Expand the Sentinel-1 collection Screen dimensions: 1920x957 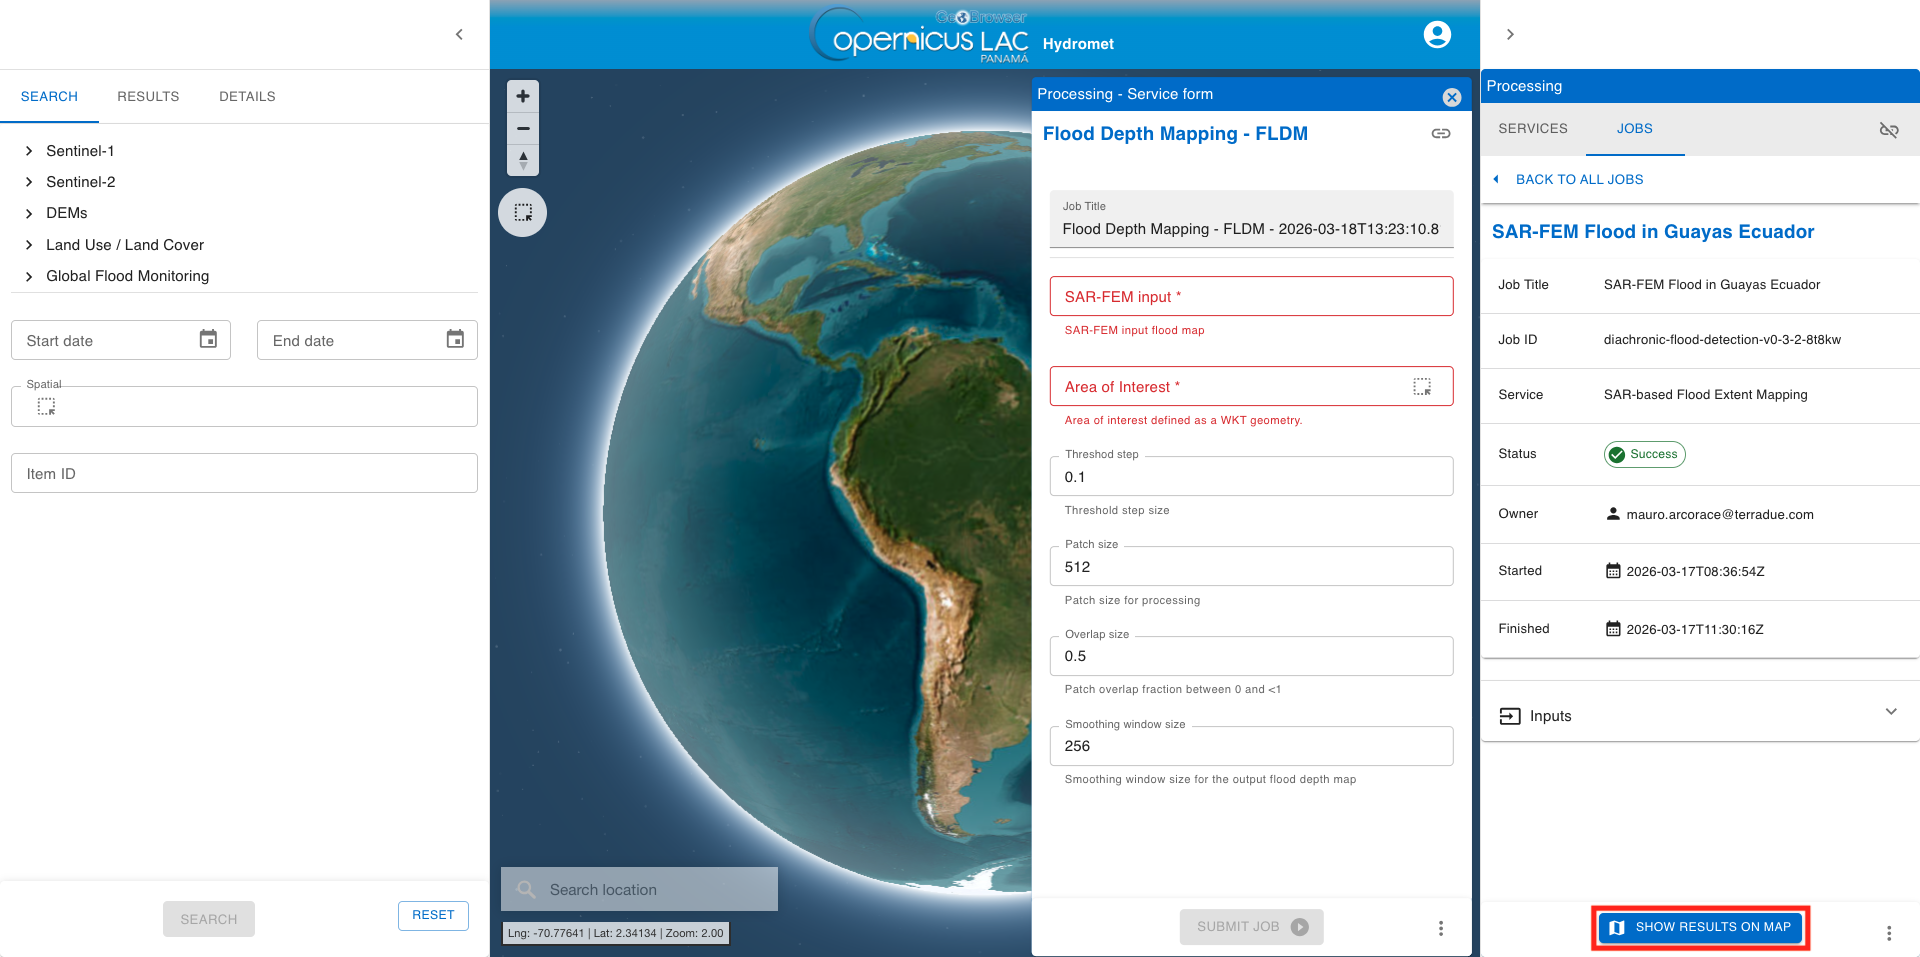[29, 151]
